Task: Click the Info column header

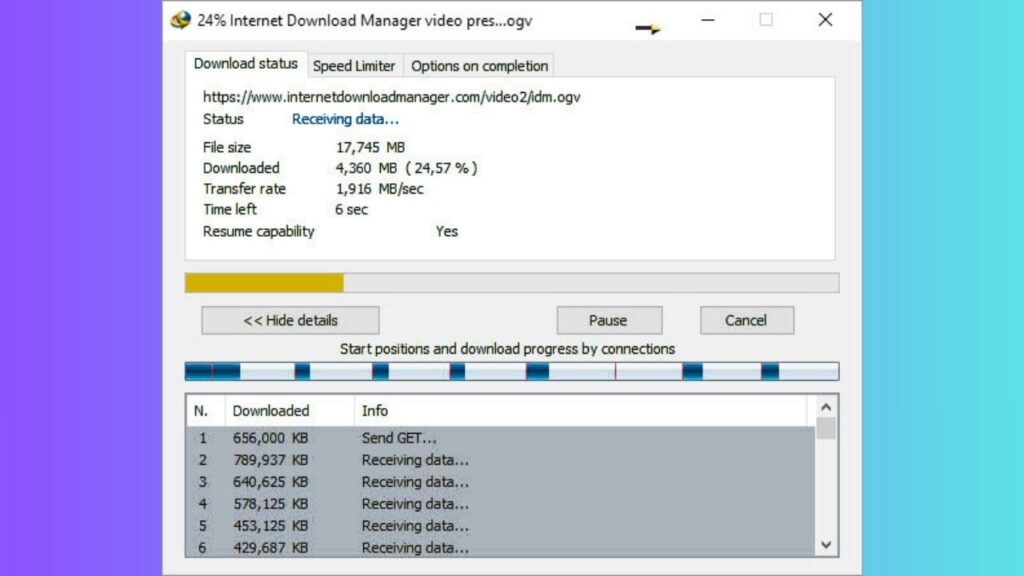Action: tap(375, 411)
